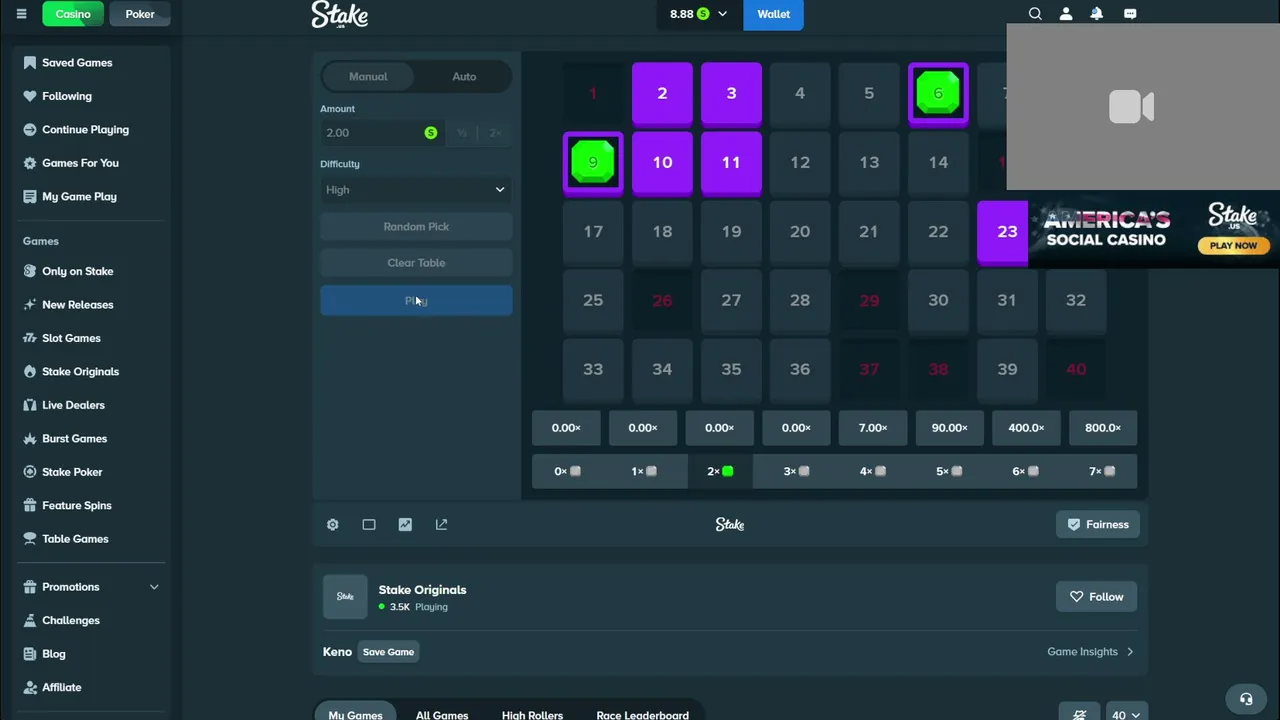This screenshot has height=720, width=1280.
Task: Click the Feature Spins icon
Action: click(30, 505)
